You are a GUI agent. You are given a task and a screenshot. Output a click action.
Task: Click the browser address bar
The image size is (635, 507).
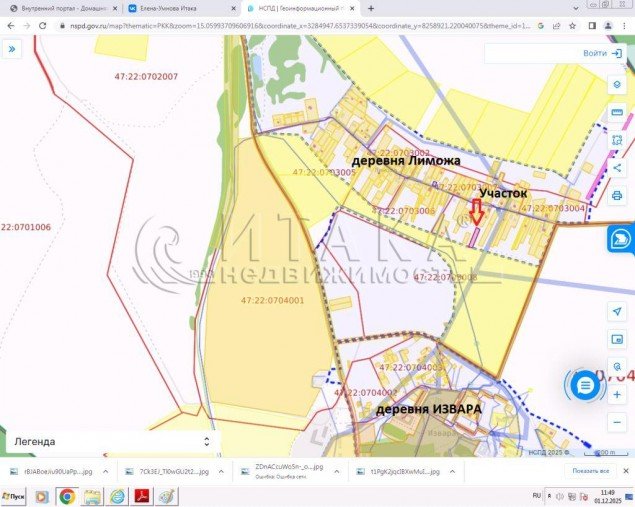click(x=300, y=26)
